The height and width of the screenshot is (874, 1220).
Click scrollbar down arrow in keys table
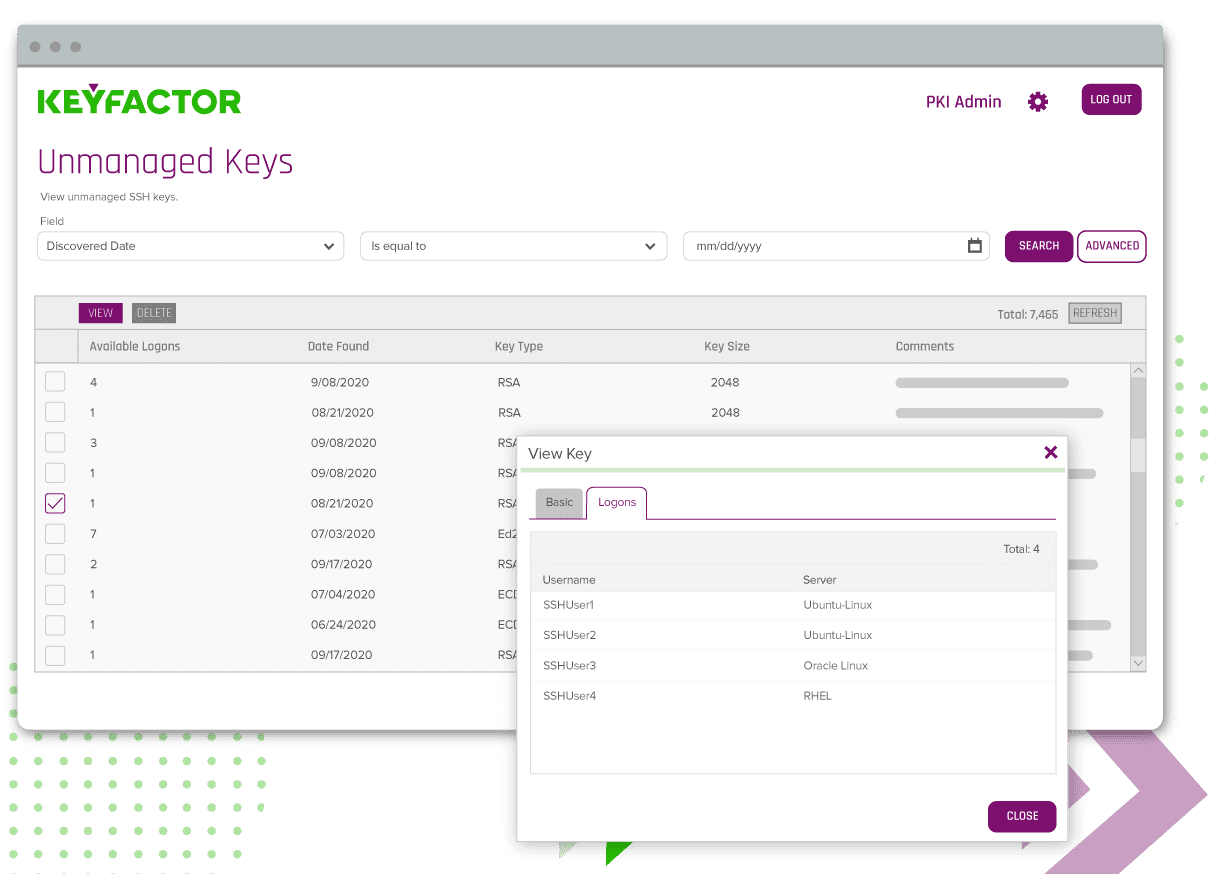coord(1138,663)
